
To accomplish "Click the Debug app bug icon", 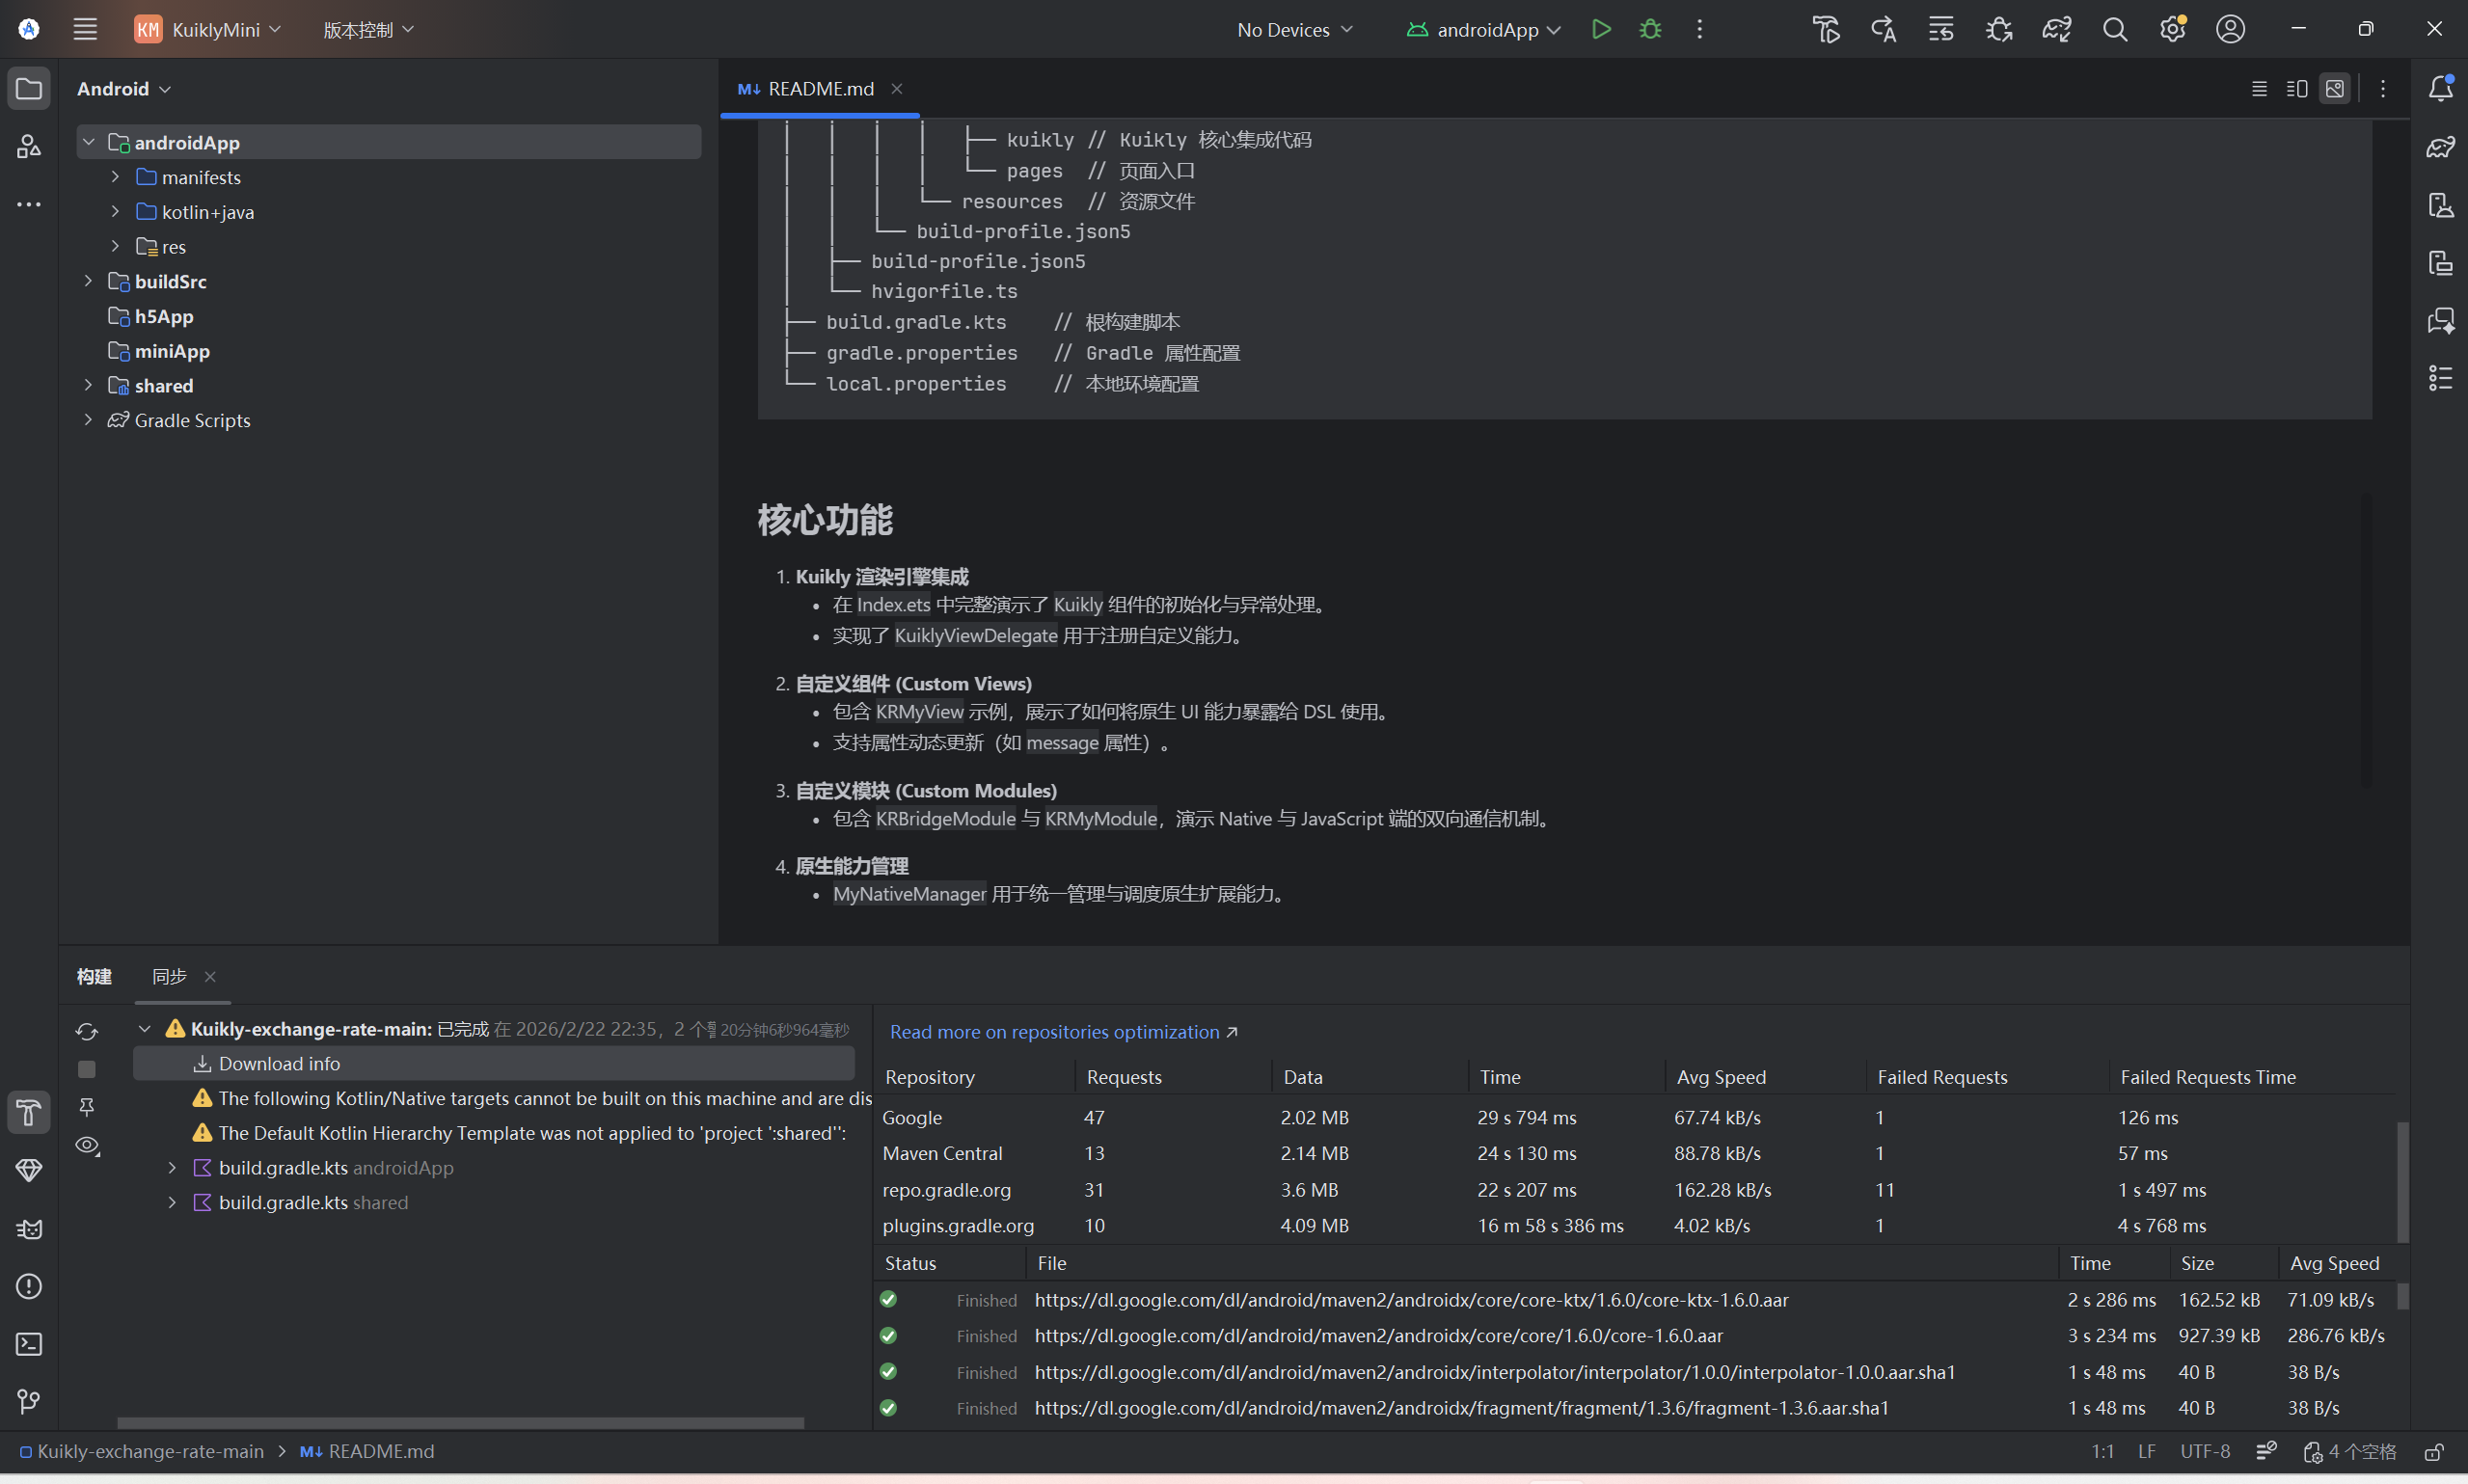I will (x=1650, y=29).
